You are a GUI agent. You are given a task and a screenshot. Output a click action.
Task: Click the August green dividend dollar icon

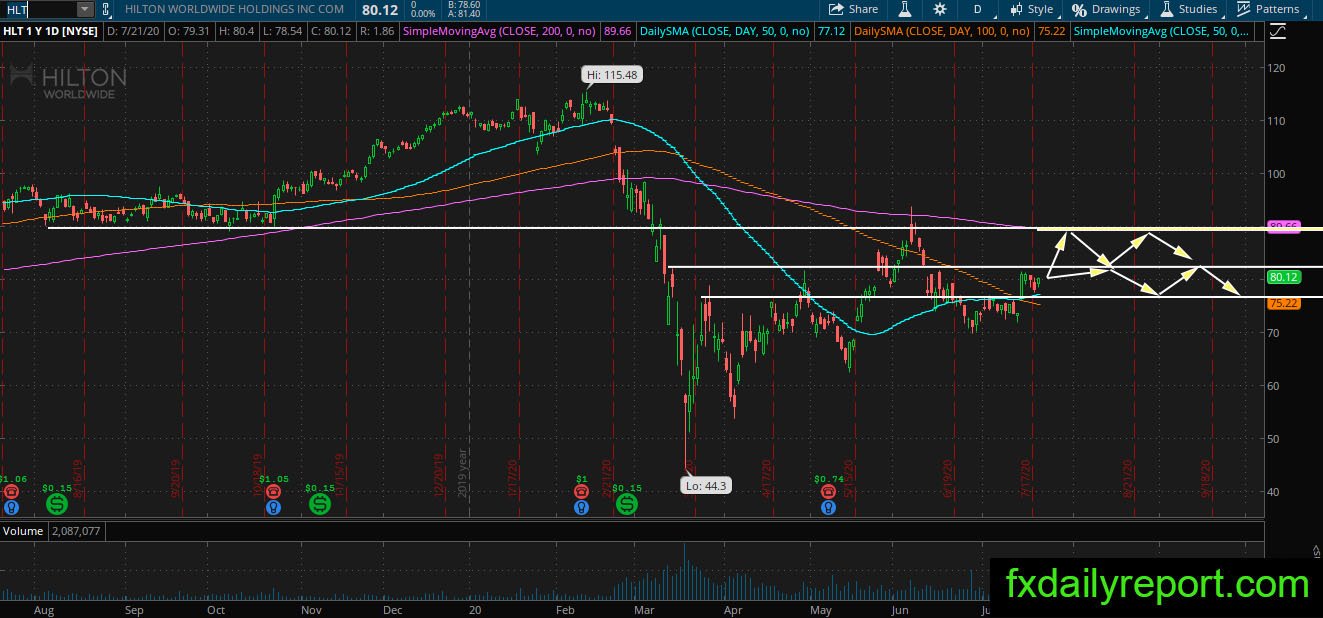(x=56, y=503)
